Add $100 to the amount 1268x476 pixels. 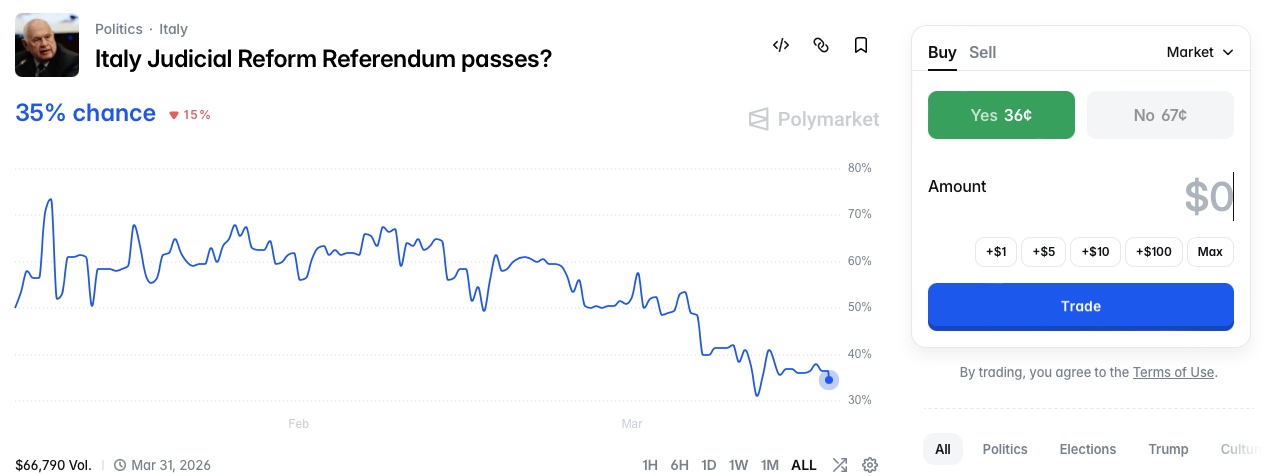click(x=1155, y=252)
